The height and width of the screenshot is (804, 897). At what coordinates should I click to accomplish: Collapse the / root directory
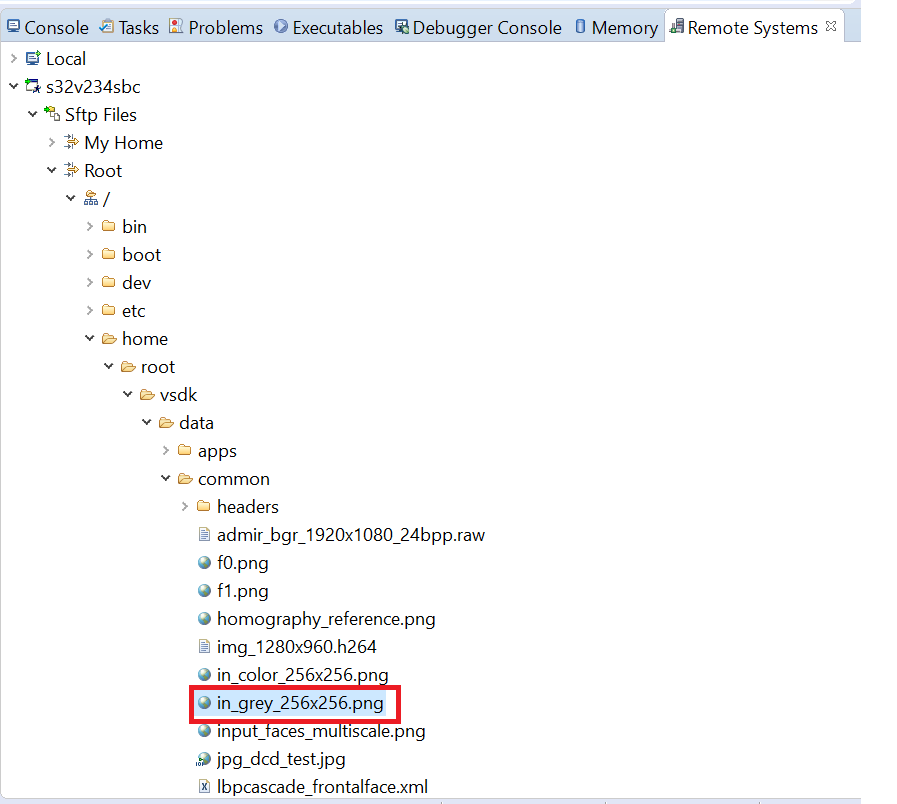pyautogui.click(x=70, y=199)
